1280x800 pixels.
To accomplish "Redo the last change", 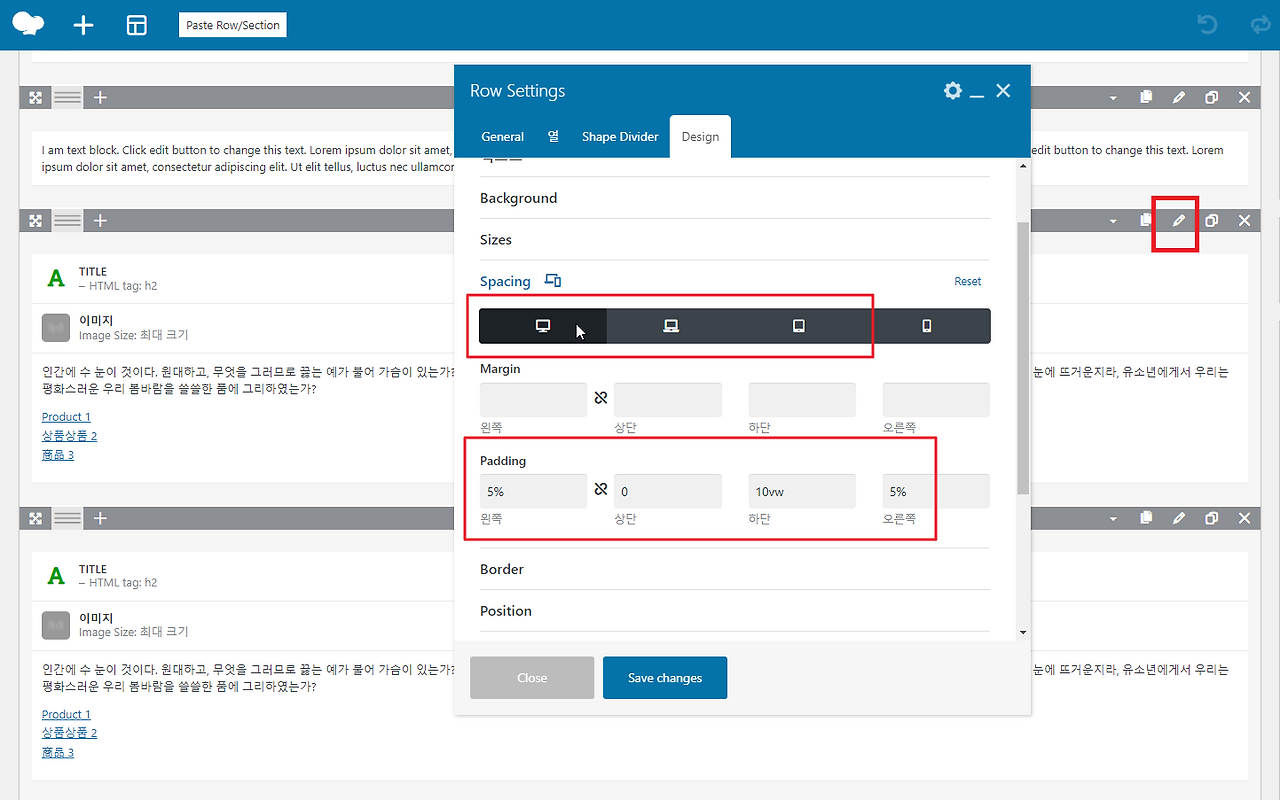I will [1260, 25].
